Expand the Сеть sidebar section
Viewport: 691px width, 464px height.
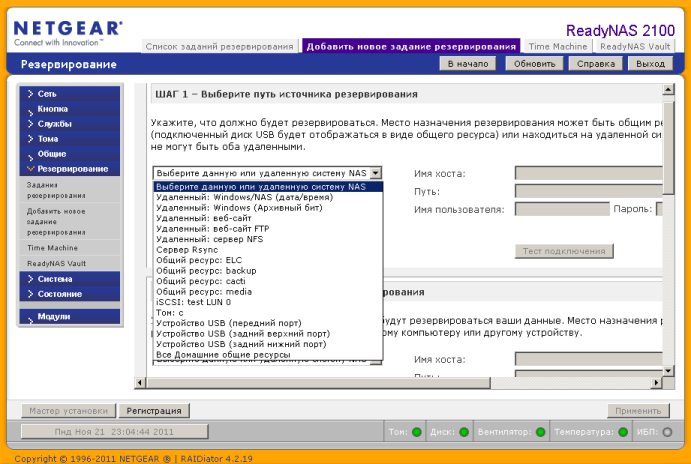click(x=70, y=94)
